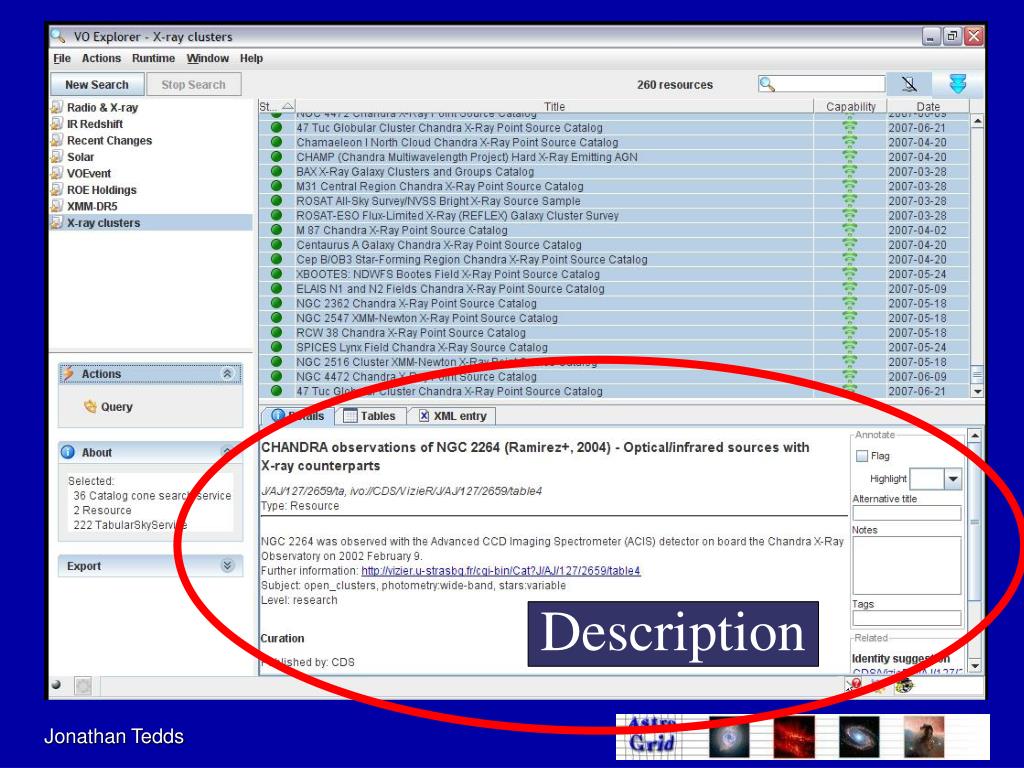The height and width of the screenshot is (768, 1024).
Task: Click the capability icon in the ELAIS N1 and N2 row
Action: 849,289
